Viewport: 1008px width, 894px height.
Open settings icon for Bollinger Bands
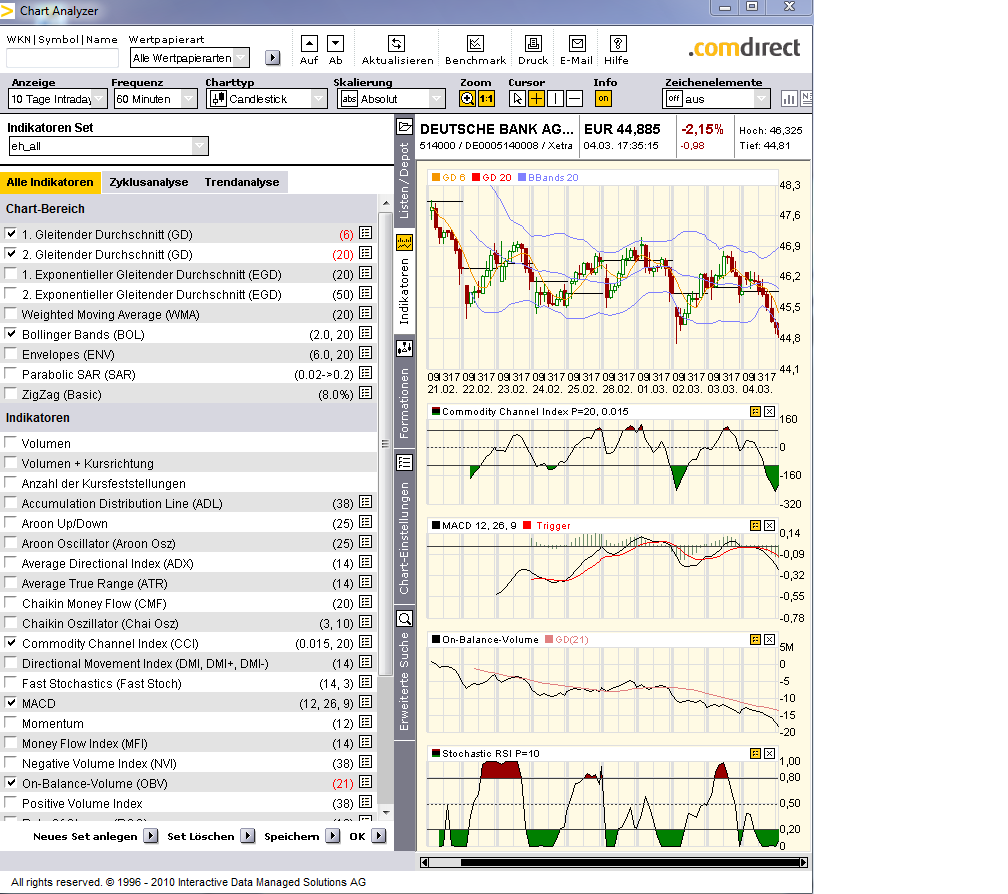point(366,333)
